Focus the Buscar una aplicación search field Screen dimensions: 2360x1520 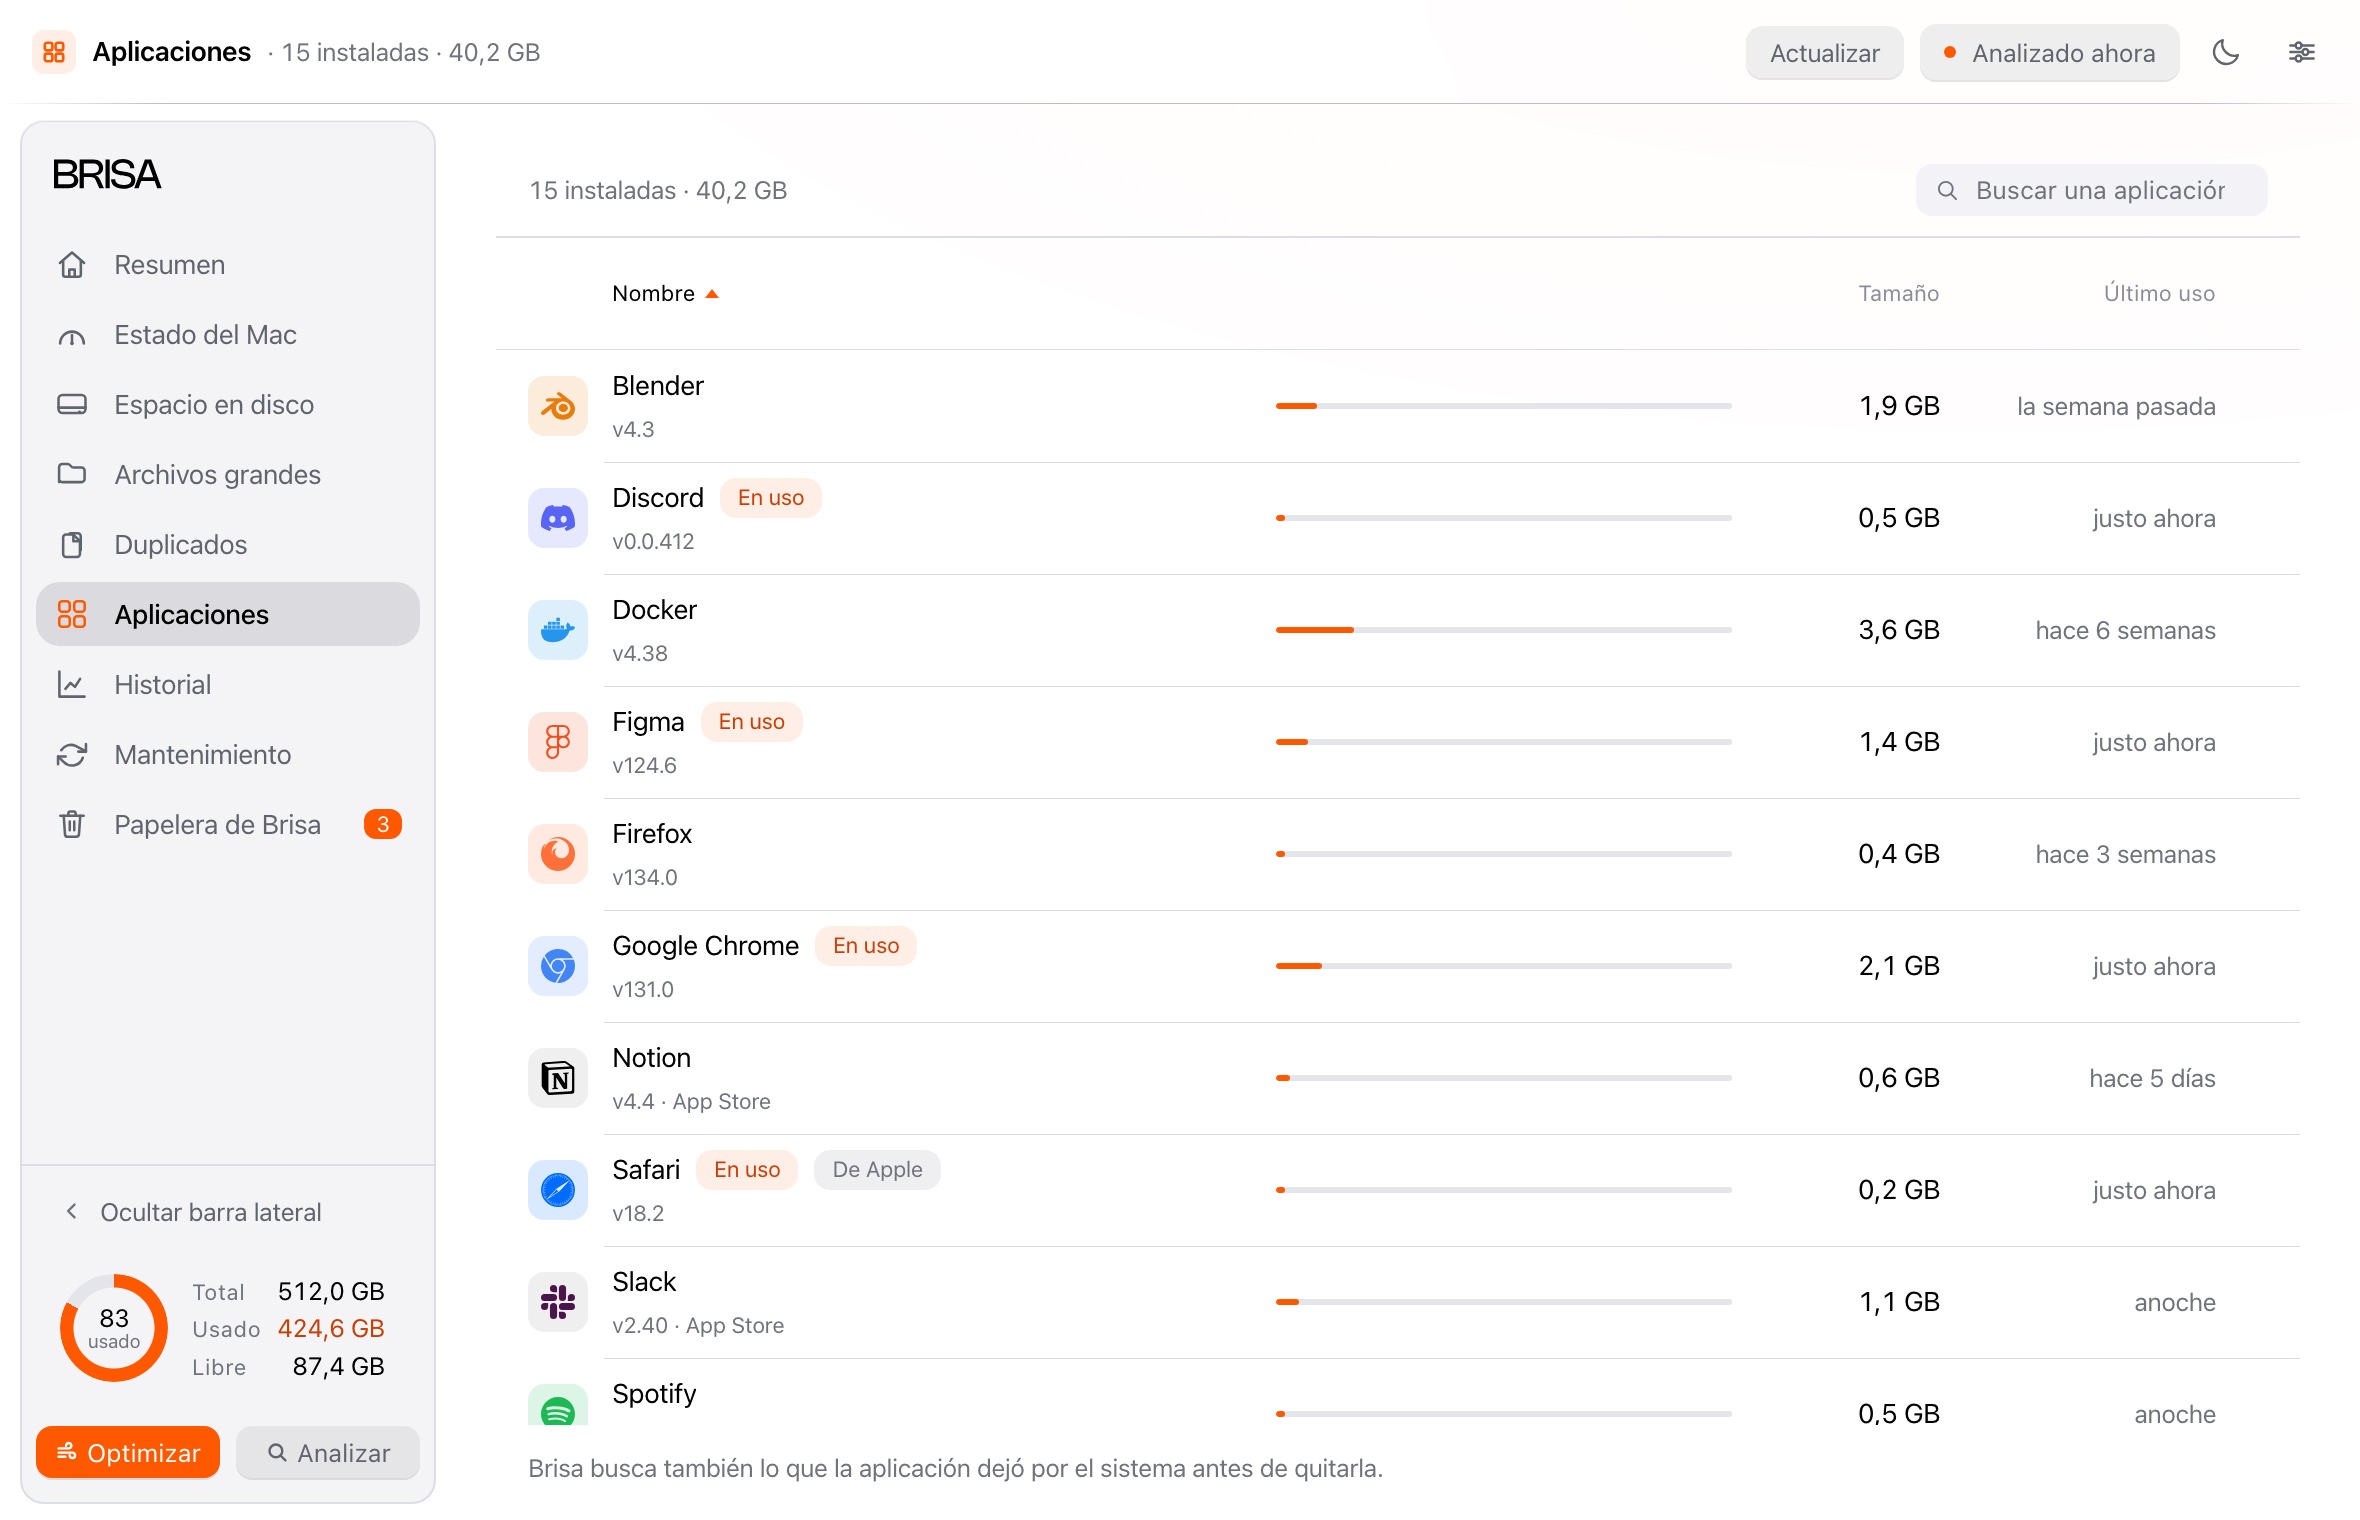pyautogui.click(x=2091, y=190)
